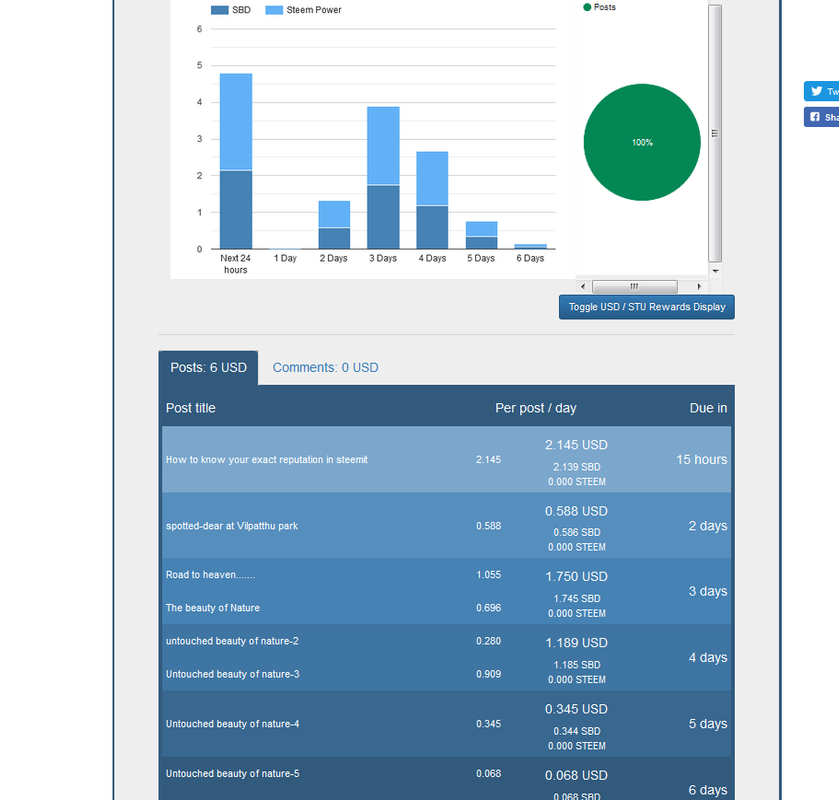
Task: Click the '4 days' due time
Action: click(708, 658)
